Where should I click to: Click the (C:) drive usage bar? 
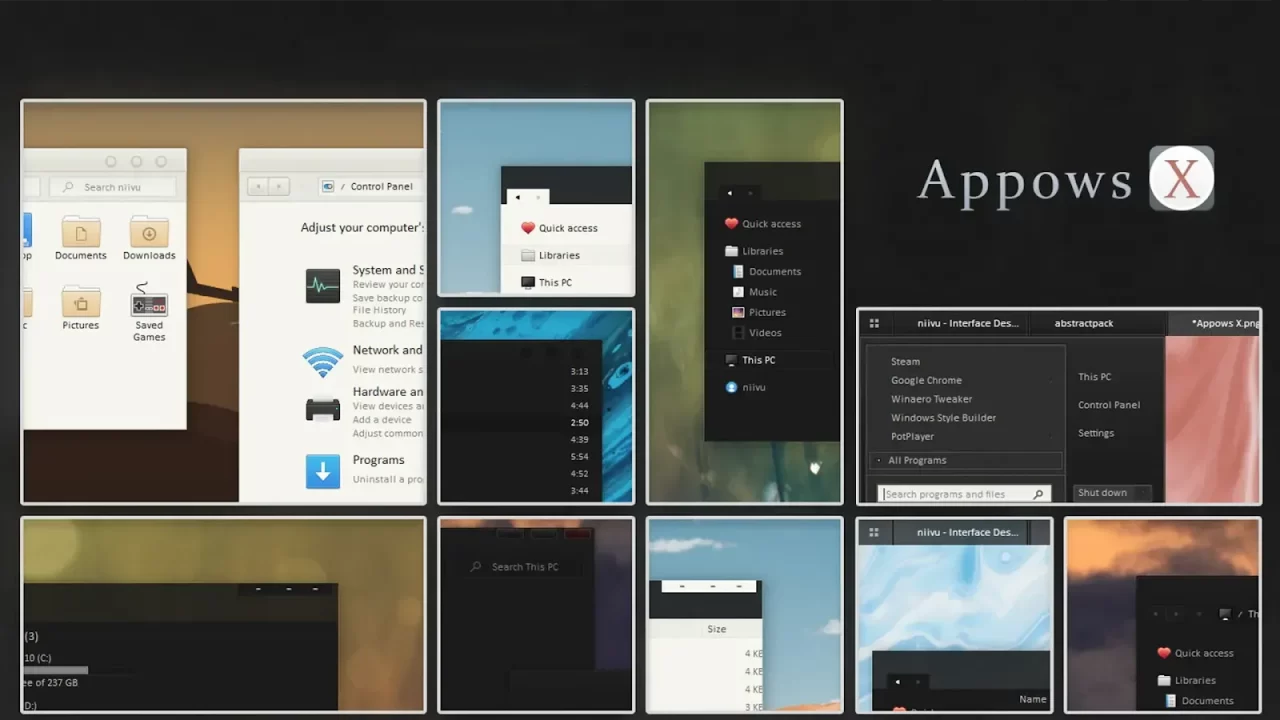coord(56,670)
